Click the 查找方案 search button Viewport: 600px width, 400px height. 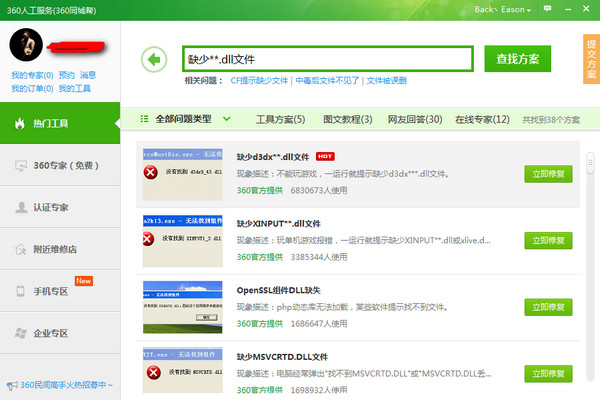click(518, 59)
